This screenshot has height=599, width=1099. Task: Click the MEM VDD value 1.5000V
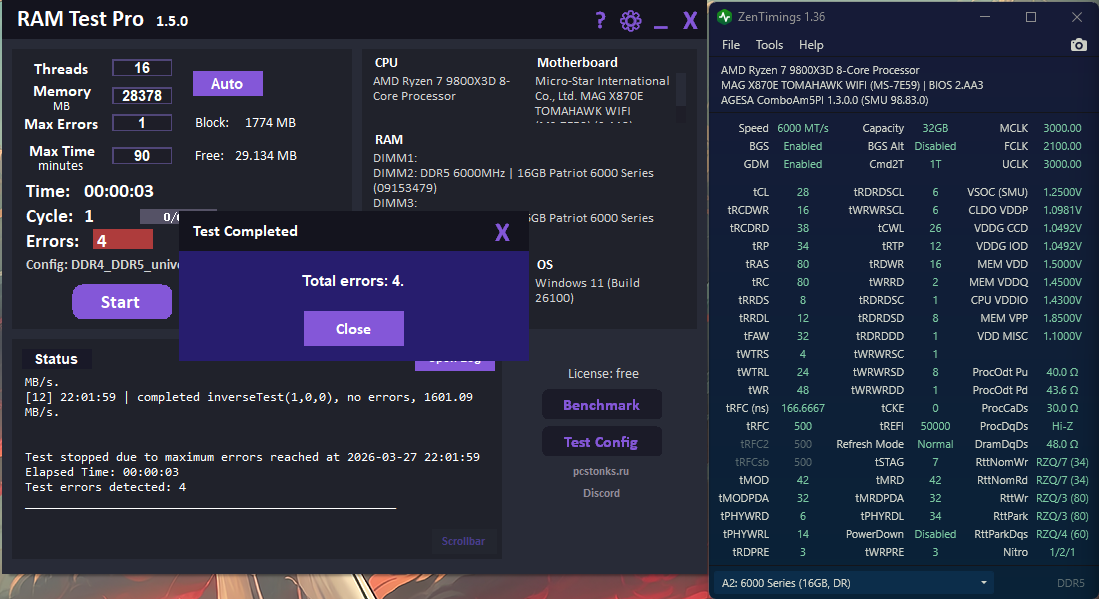[x=1062, y=264]
